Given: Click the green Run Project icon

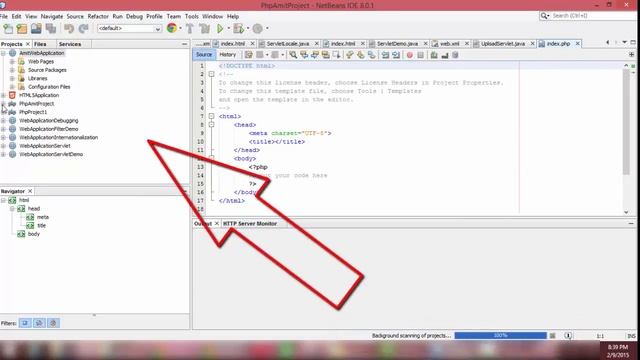Looking at the screenshot, I should click(220, 29).
